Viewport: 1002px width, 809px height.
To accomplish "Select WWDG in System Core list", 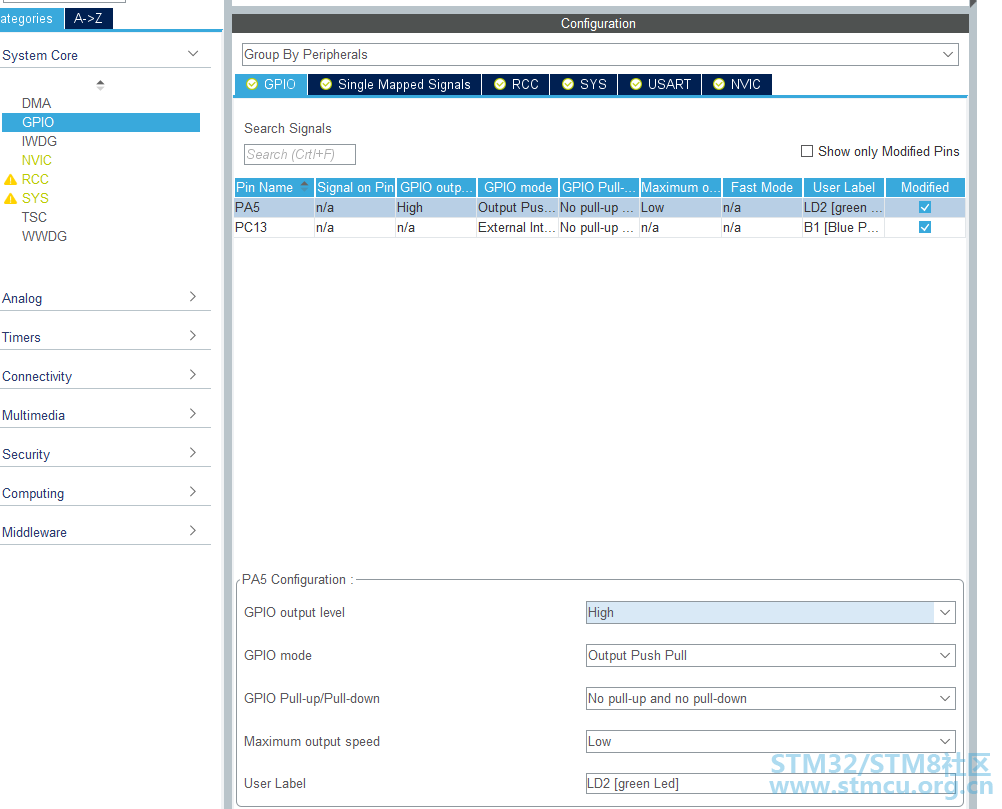I will tap(44, 236).
